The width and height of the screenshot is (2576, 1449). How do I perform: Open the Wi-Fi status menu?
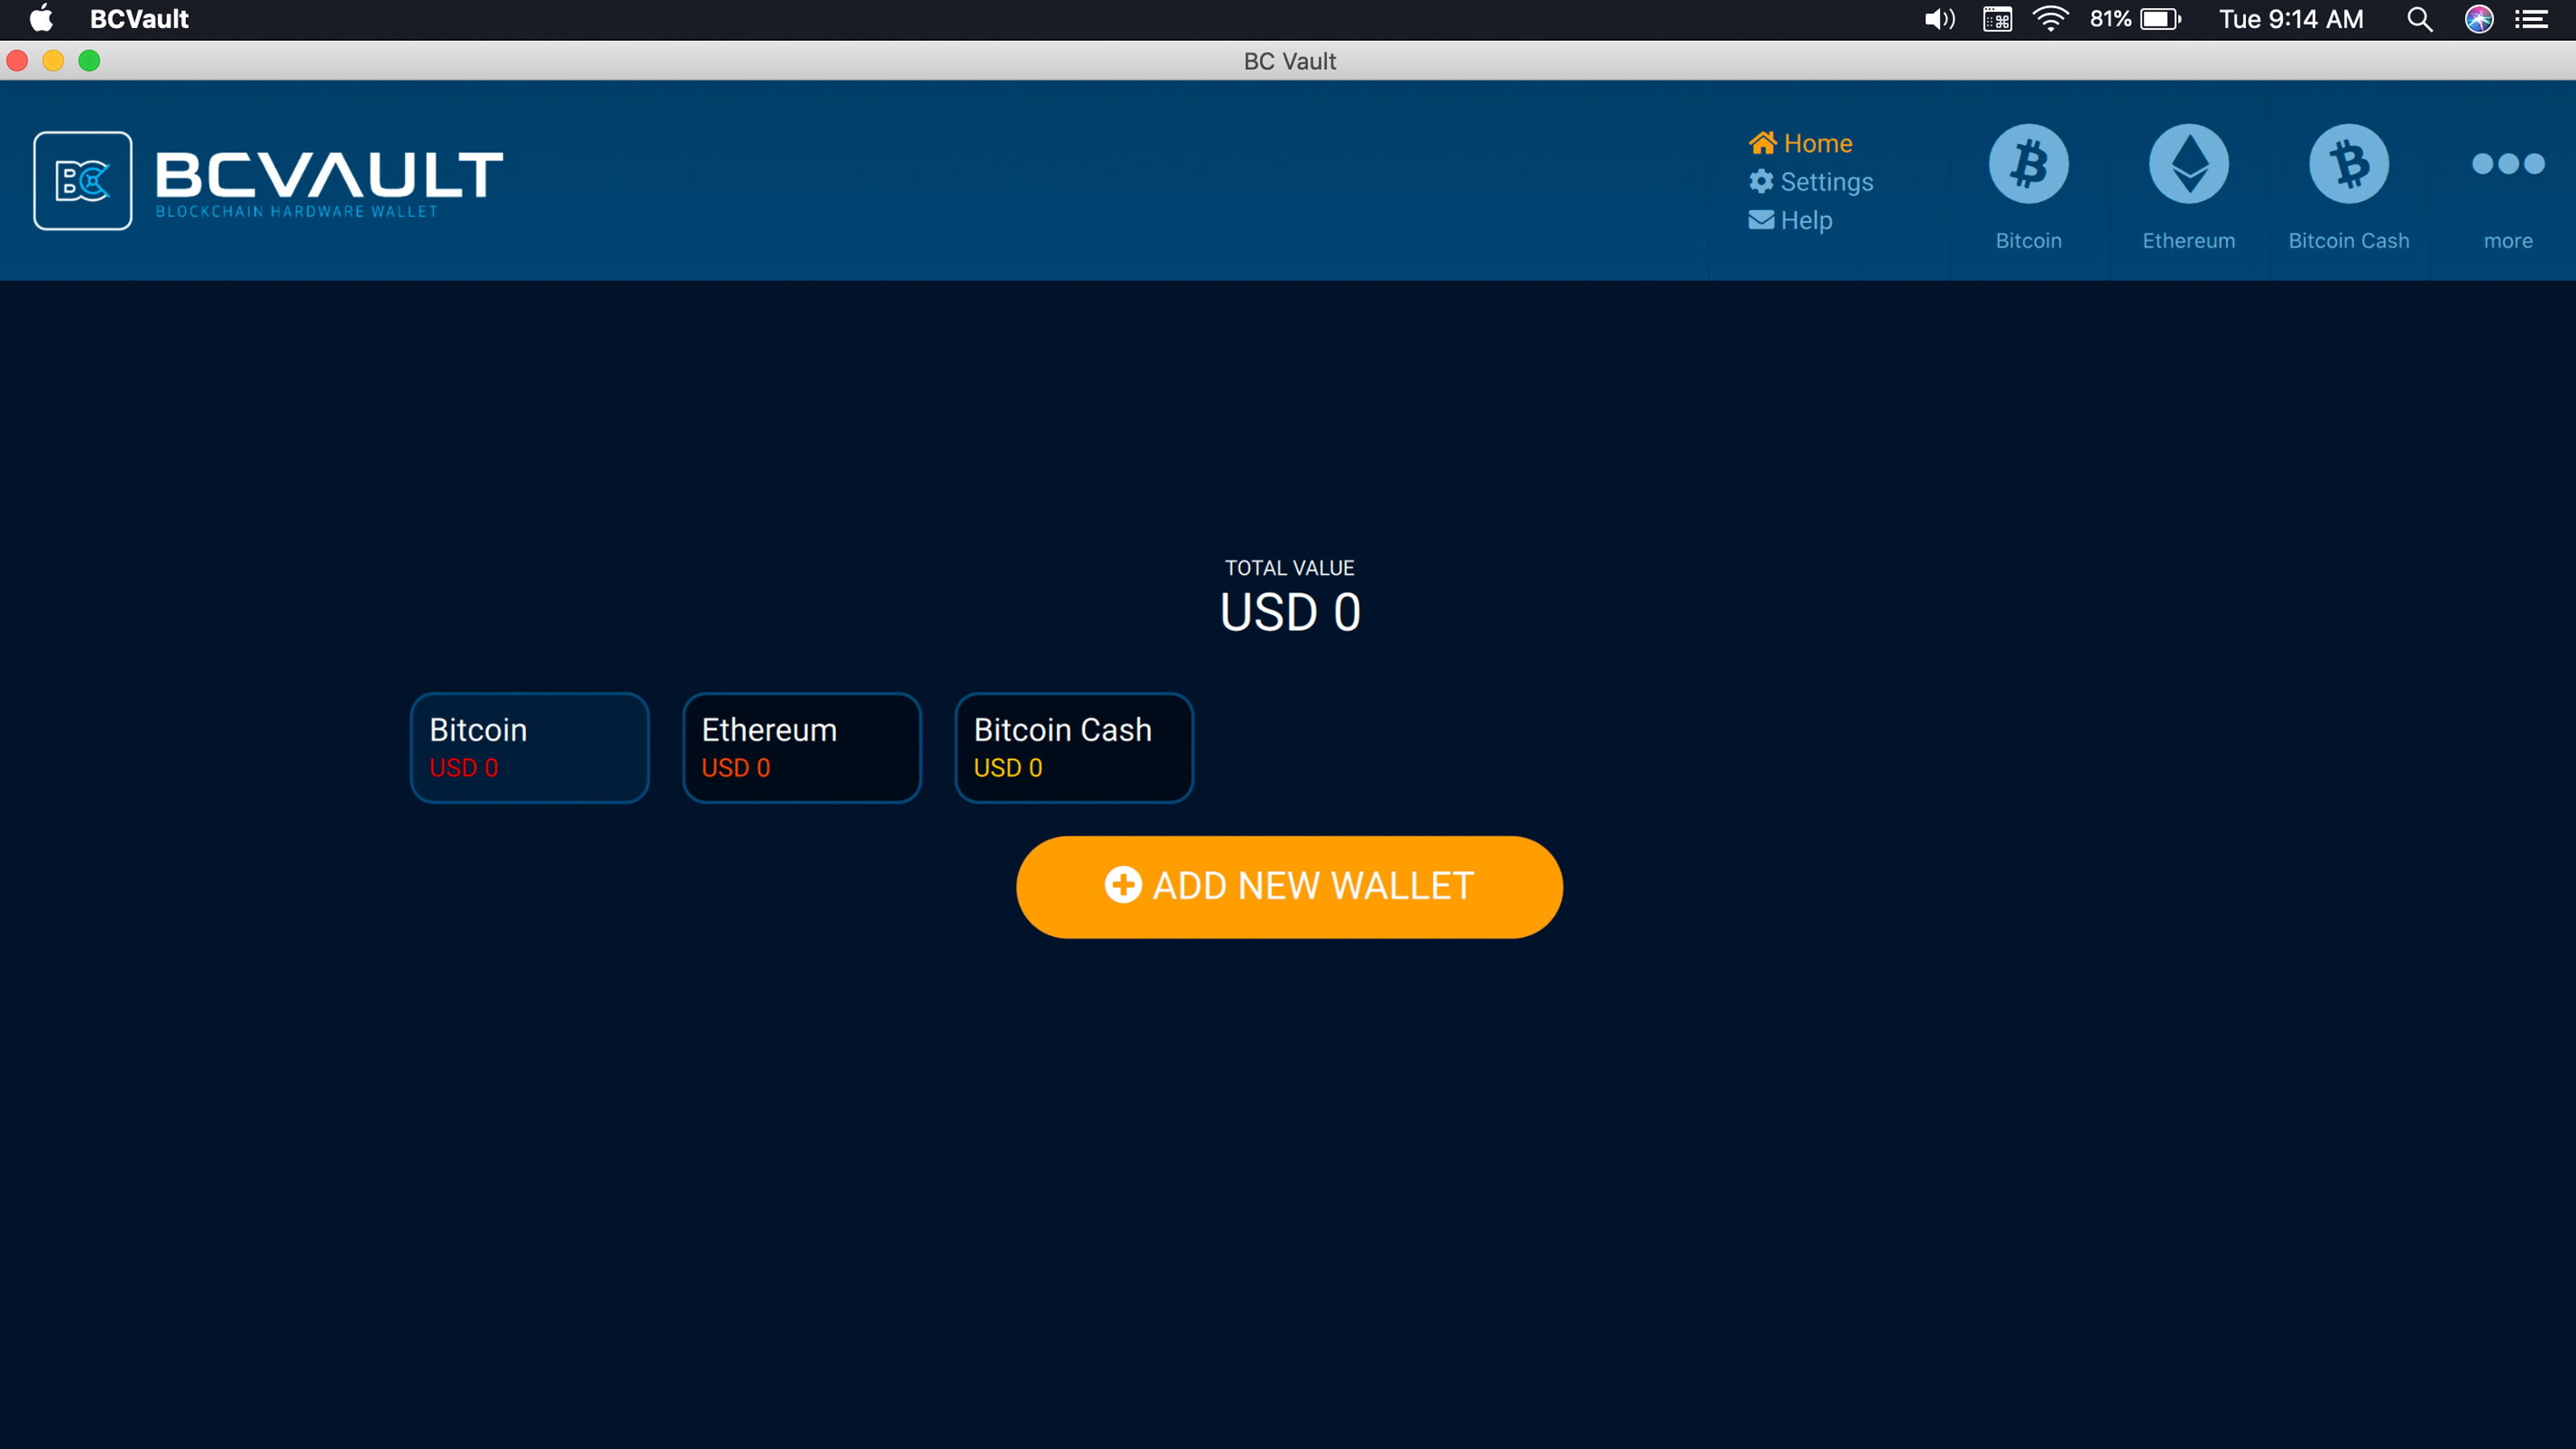pos(2051,19)
